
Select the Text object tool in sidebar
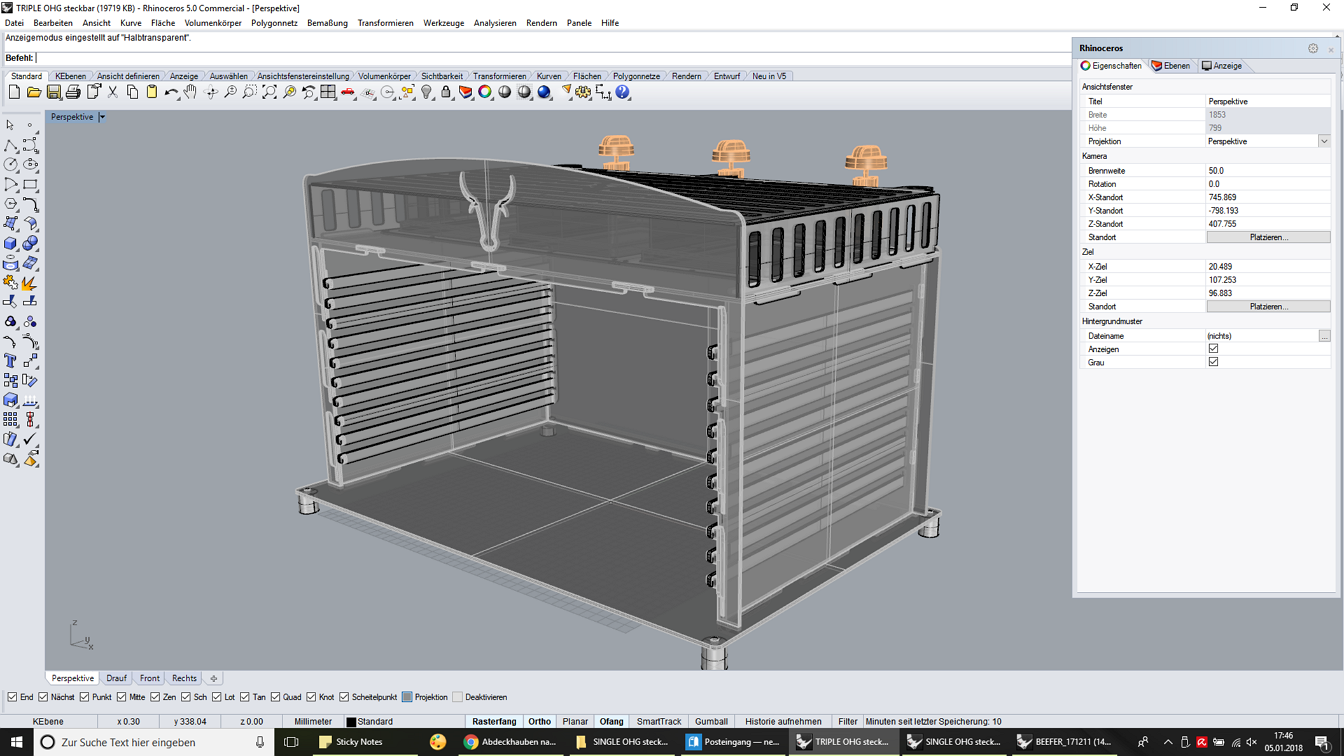point(10,361)
